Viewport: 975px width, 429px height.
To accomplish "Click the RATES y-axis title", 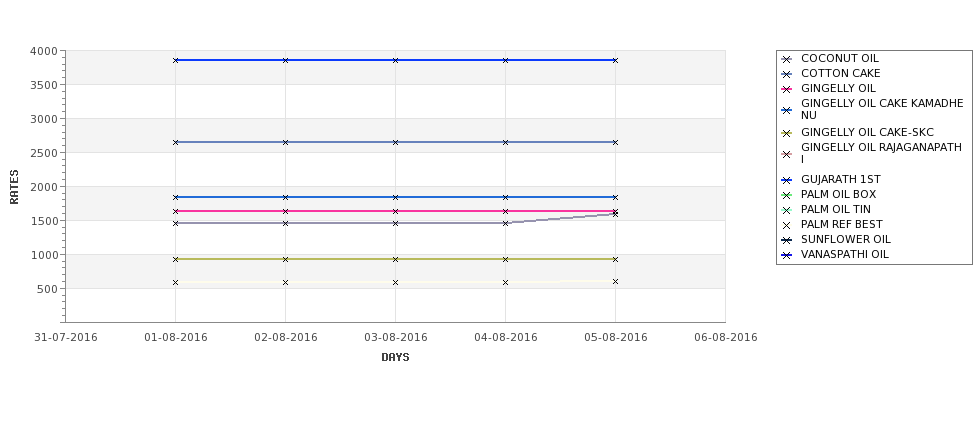I will tap(14, 187).
